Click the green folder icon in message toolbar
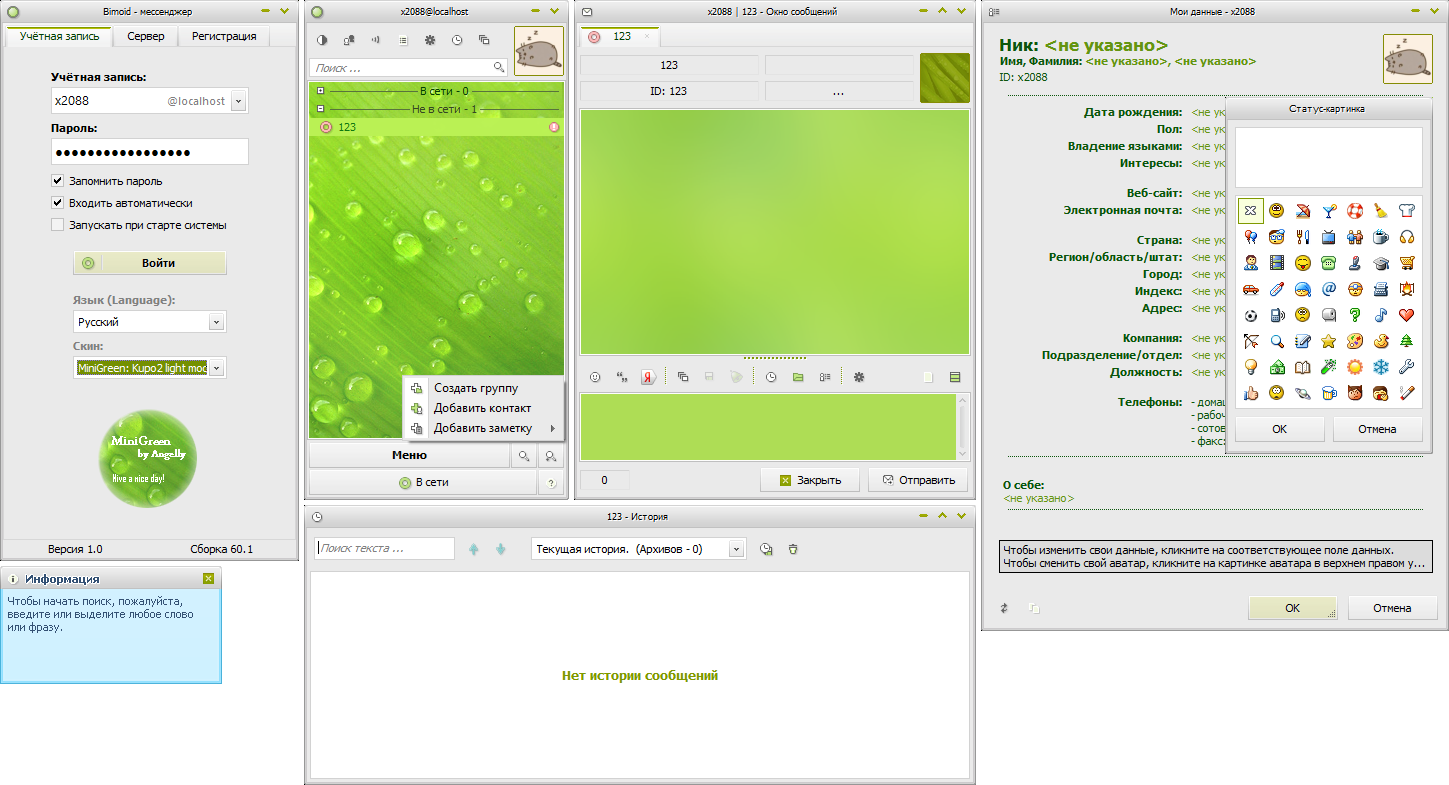1449x785 pixels. [798, 377]
